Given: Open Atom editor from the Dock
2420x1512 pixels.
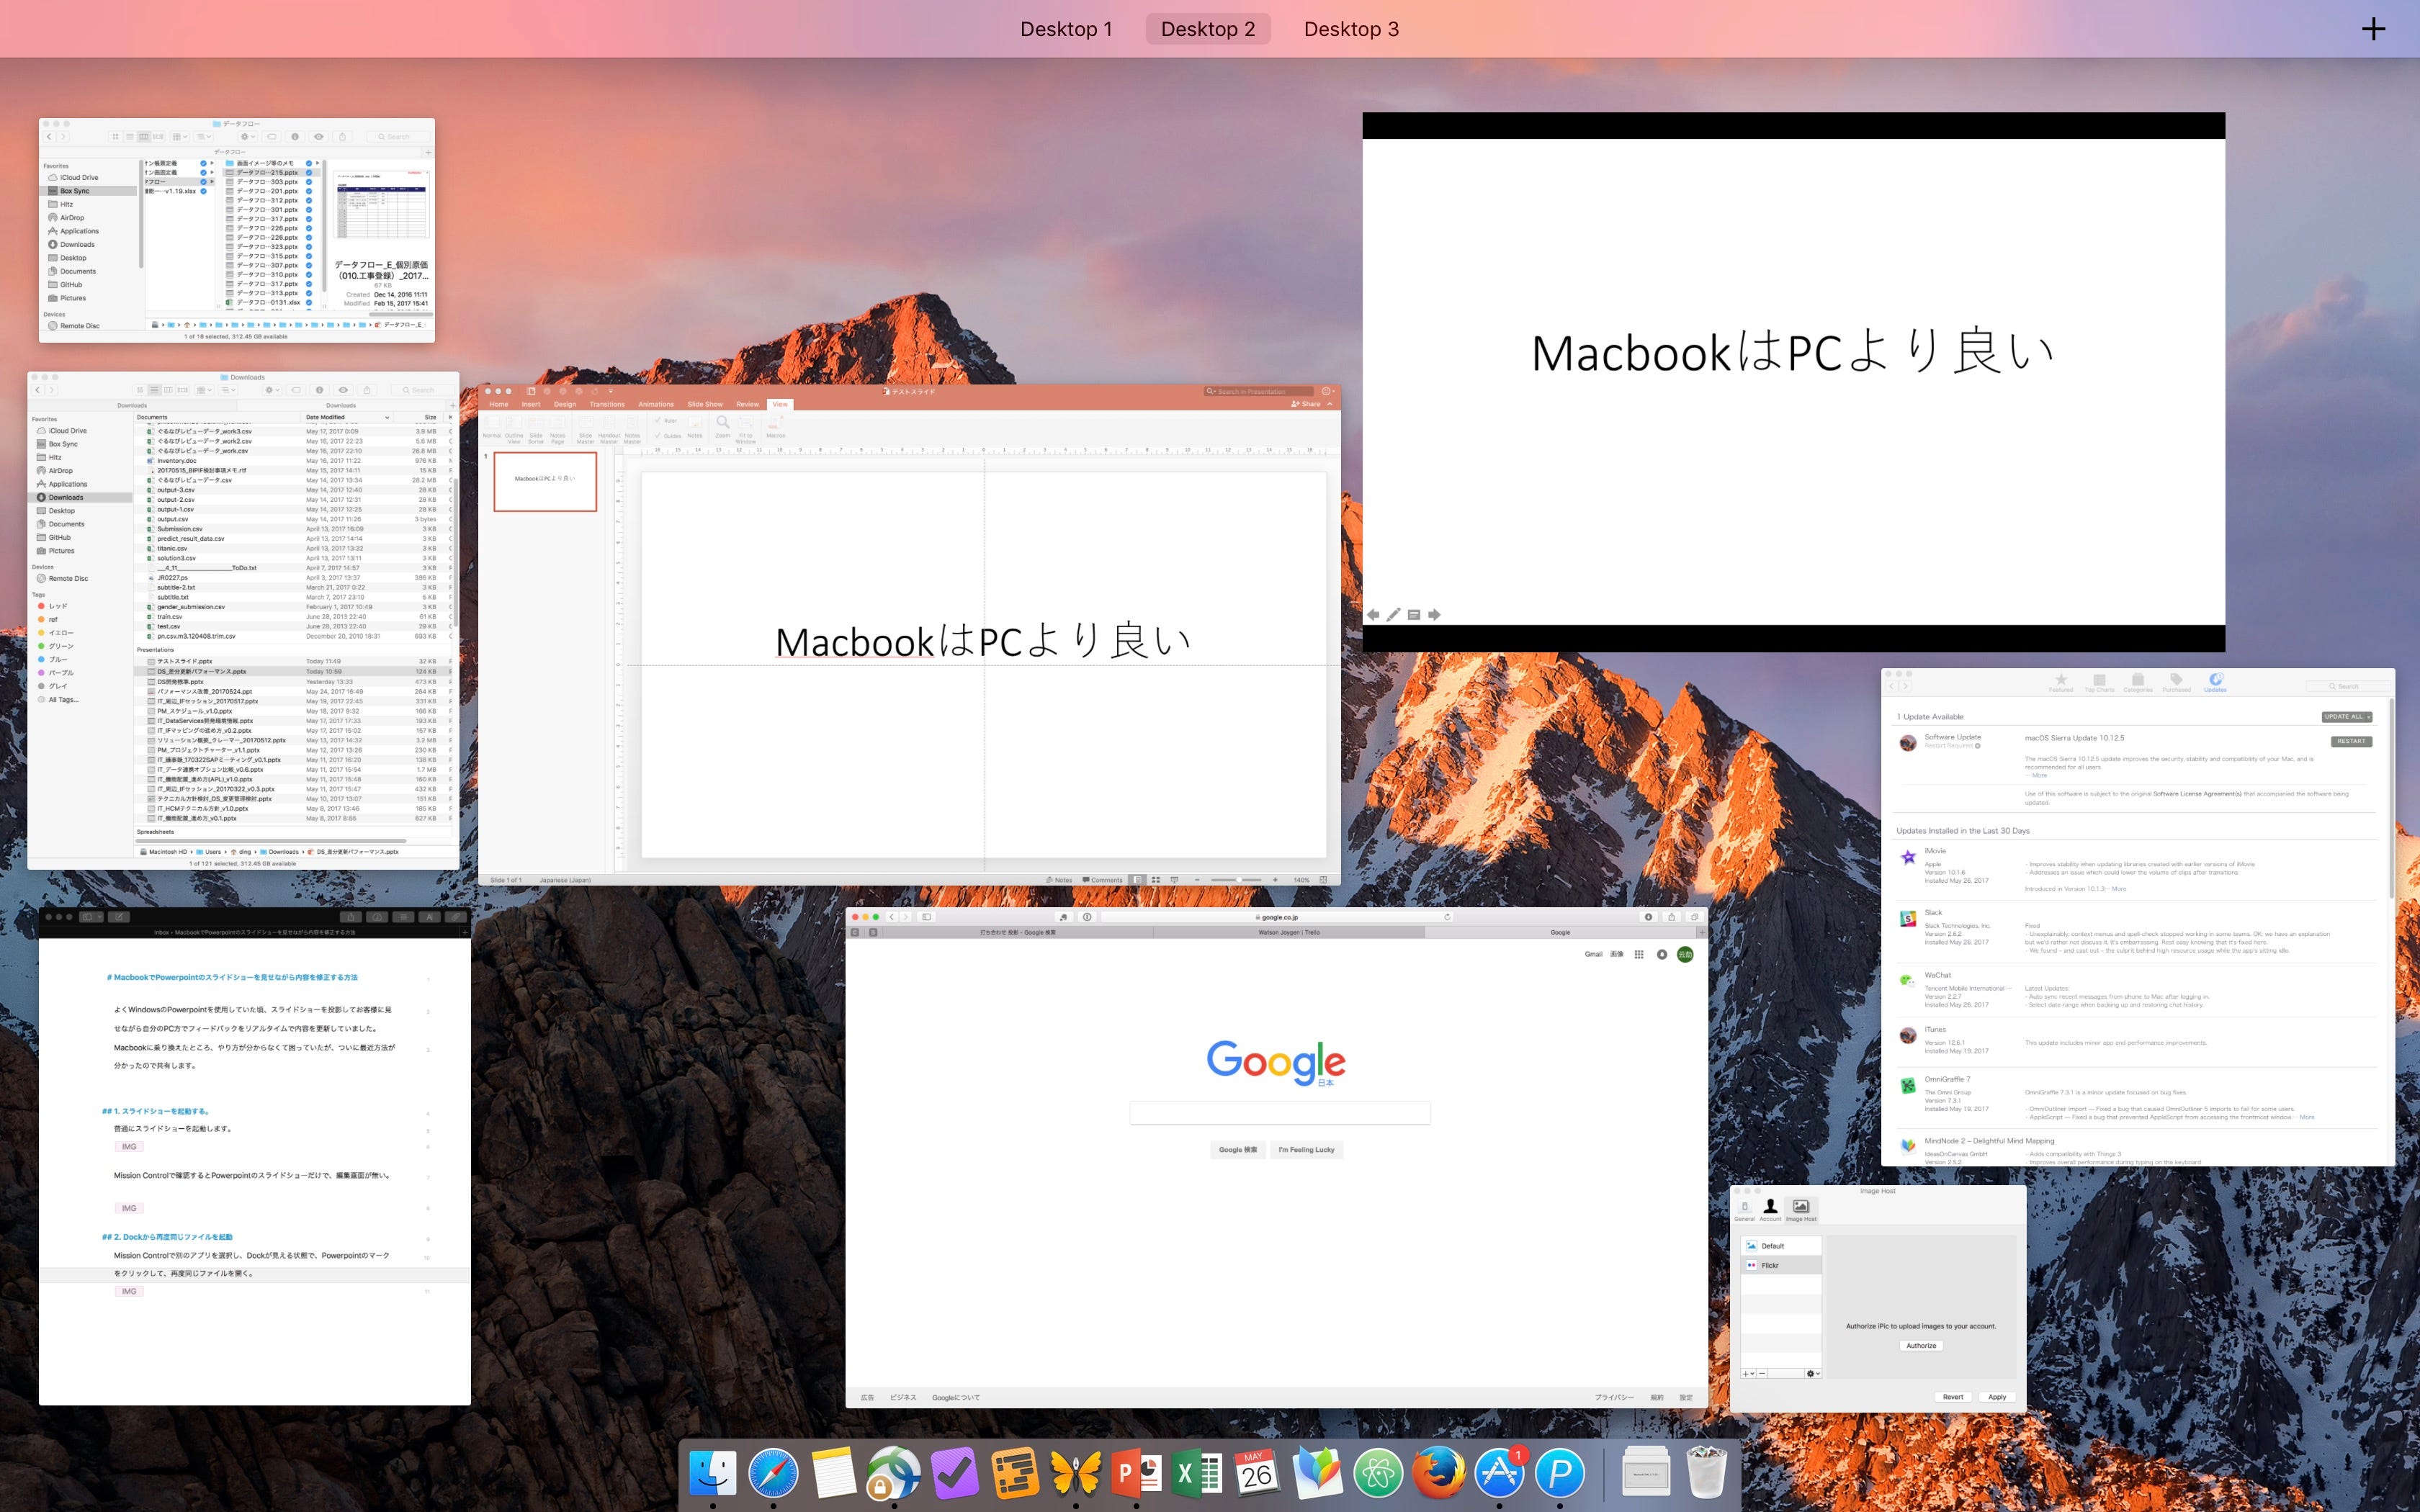Looking at the screenshot, I should click(x=1378, y=1472).
